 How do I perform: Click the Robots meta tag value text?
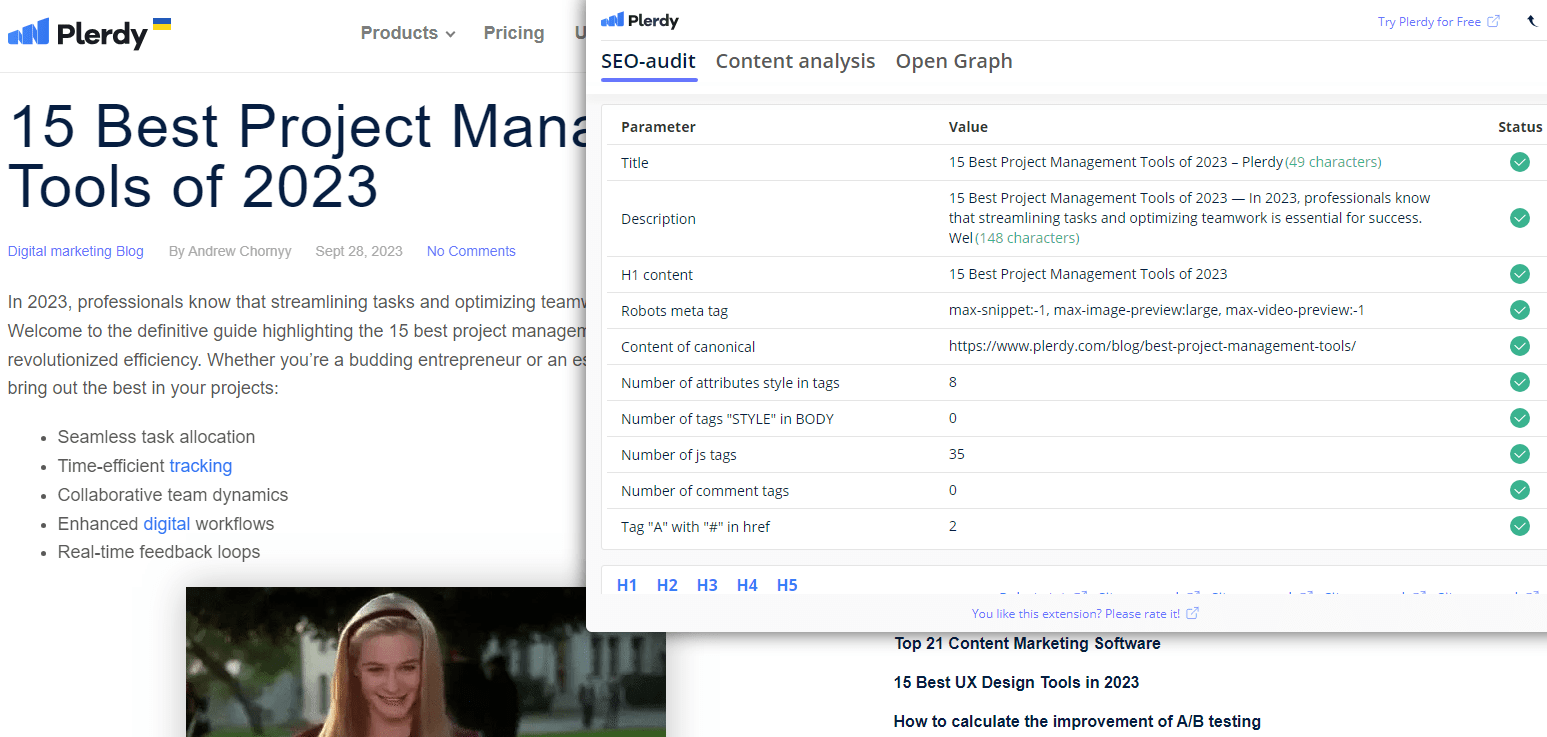1157,310
